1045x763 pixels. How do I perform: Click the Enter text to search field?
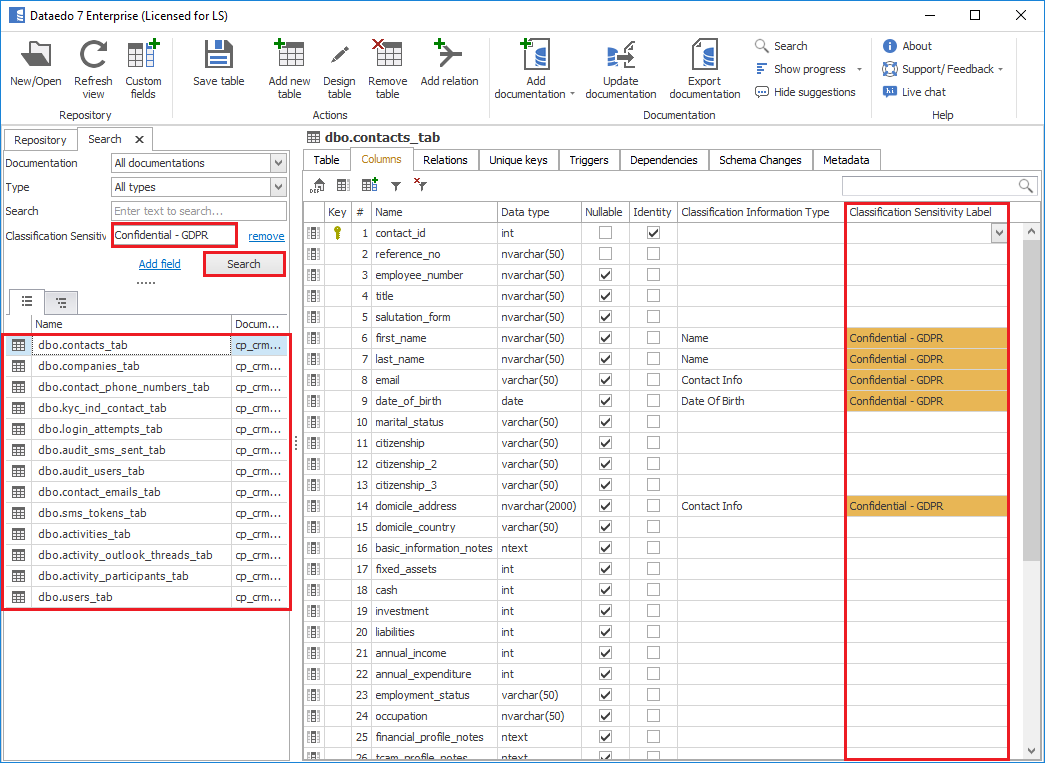(x=198, y=211)
